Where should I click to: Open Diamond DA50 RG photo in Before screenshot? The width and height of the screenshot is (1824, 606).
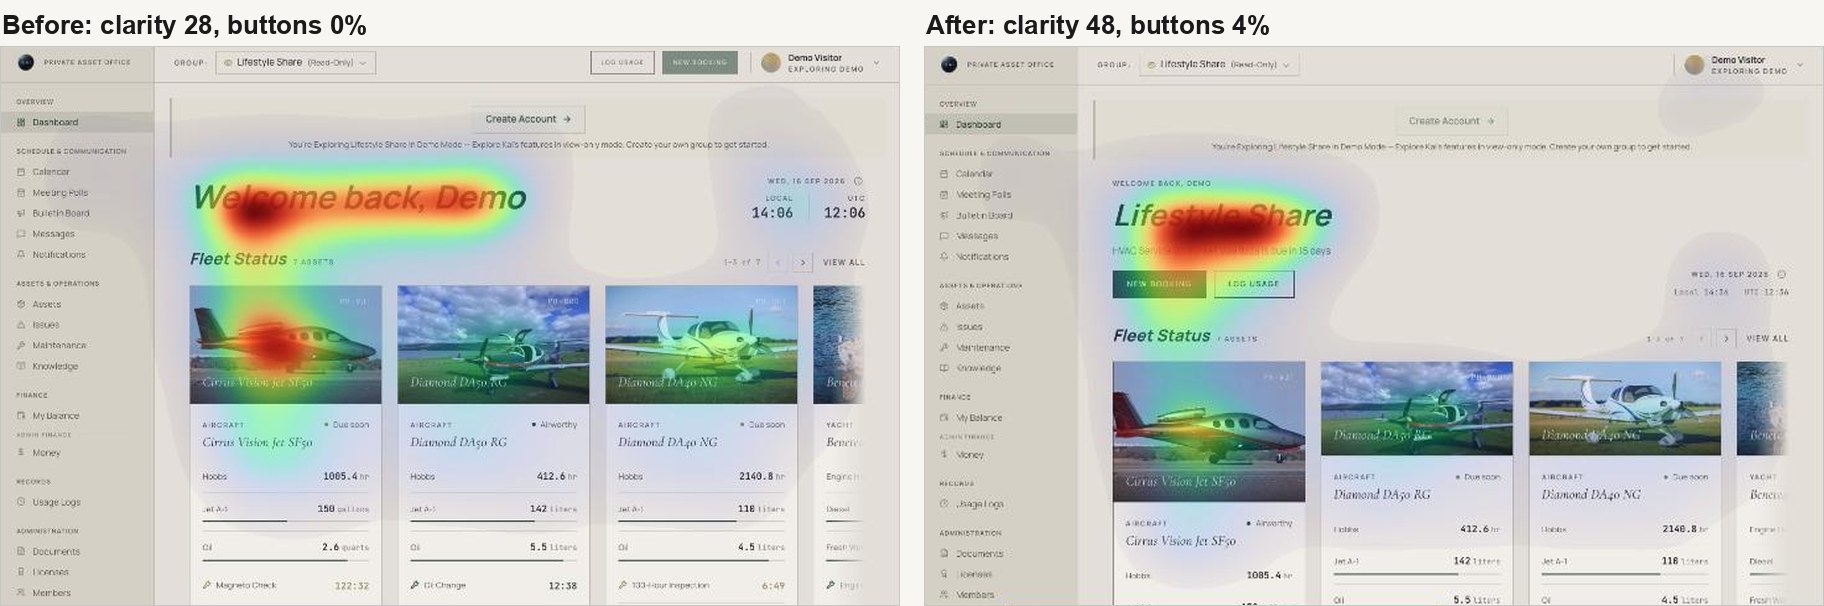click(494, 345)
